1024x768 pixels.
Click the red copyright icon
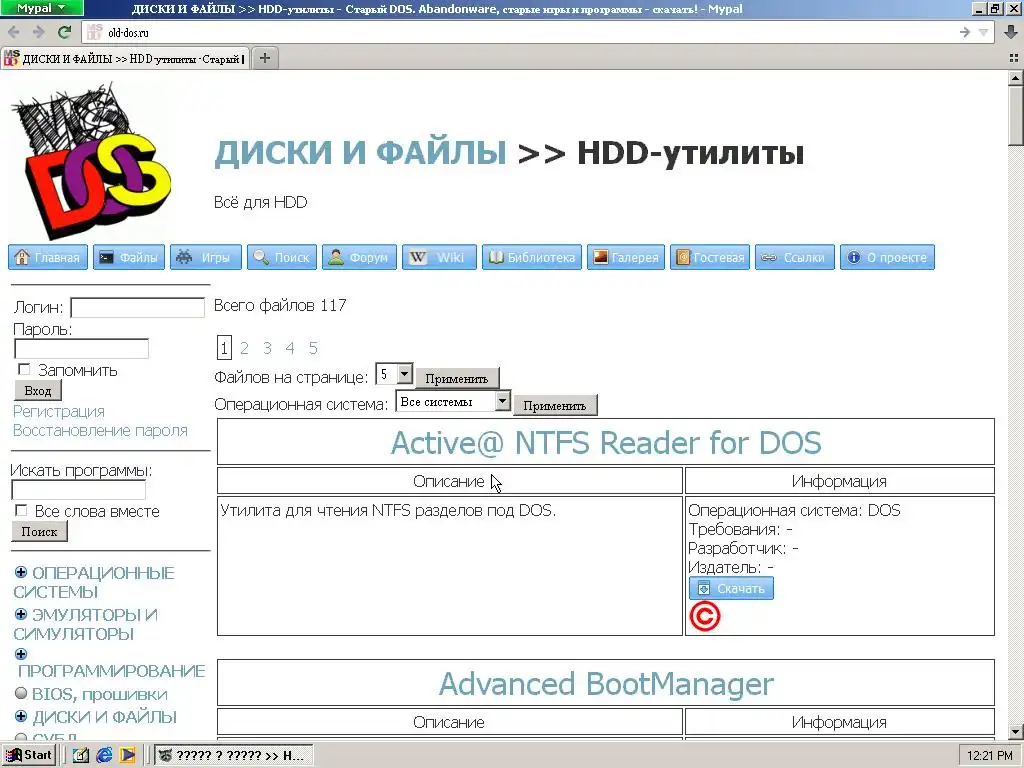point(705,616)
